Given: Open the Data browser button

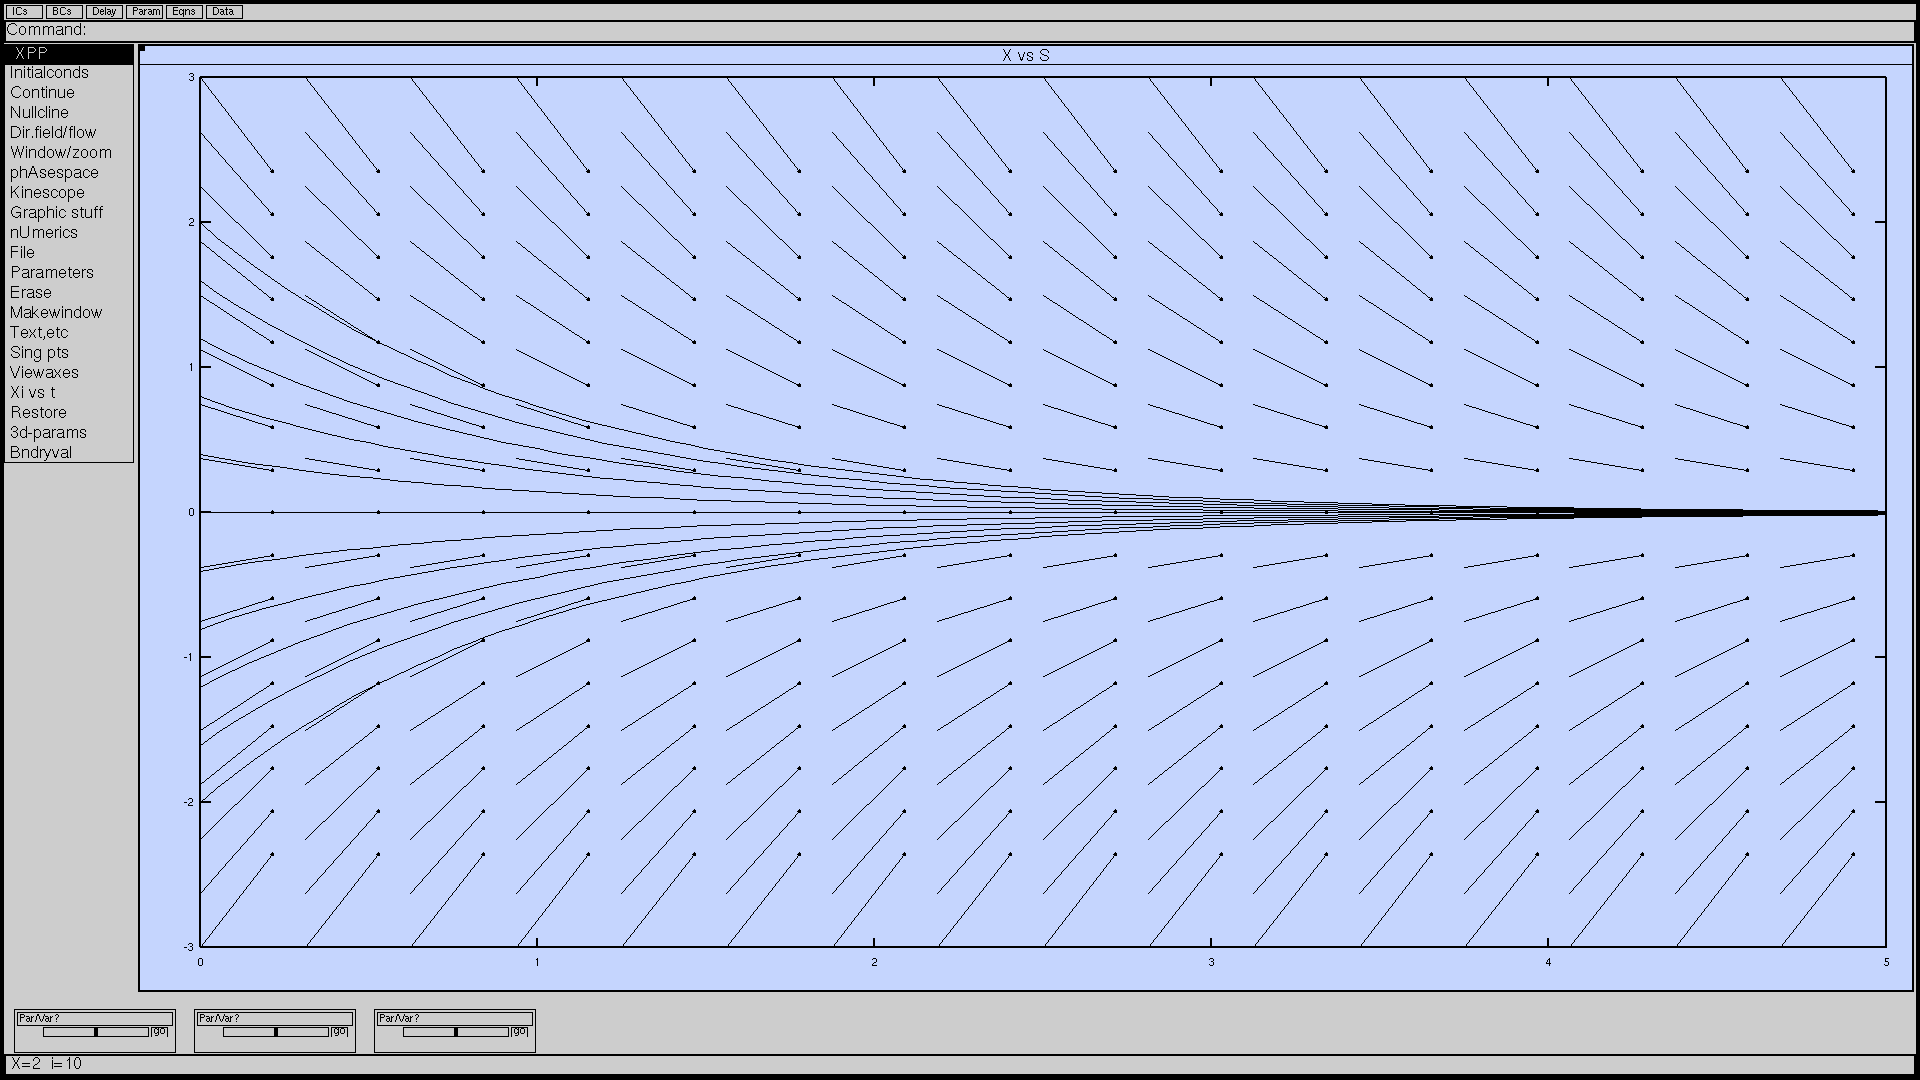Looking at the screenshot, I should click(x=224, y=12).
